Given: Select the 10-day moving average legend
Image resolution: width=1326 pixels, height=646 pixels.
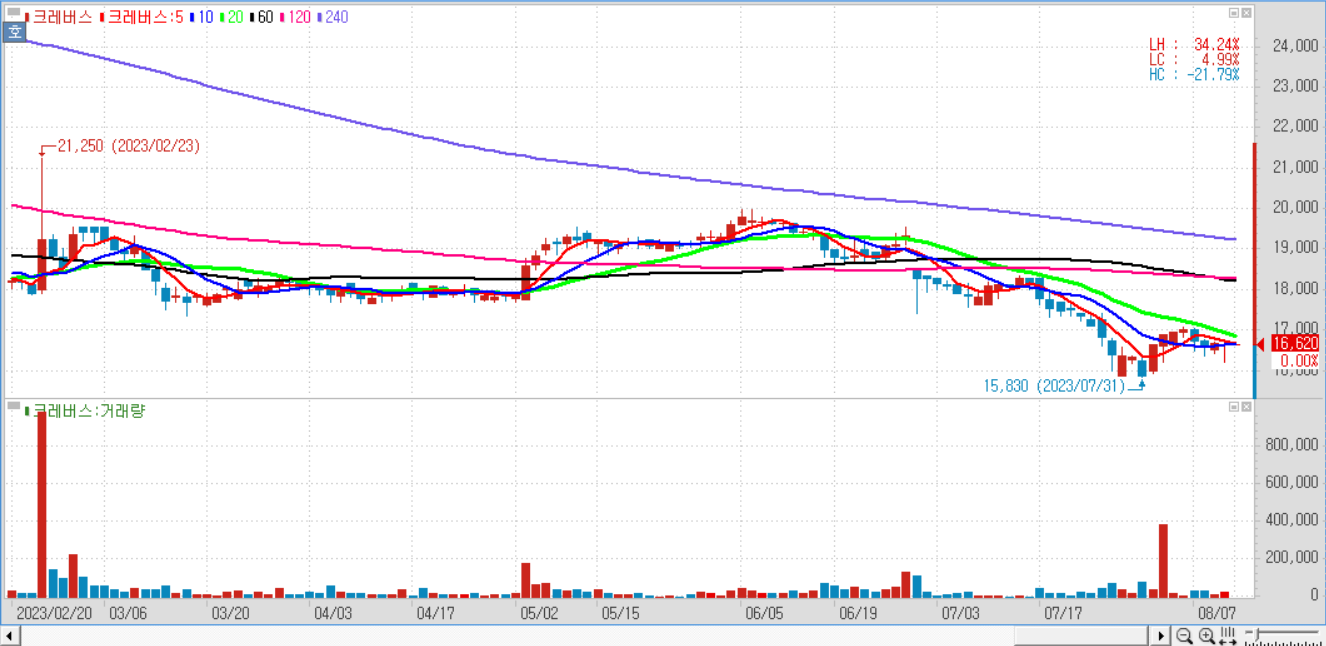Looking at the screenshot, I should pos(201,17).
